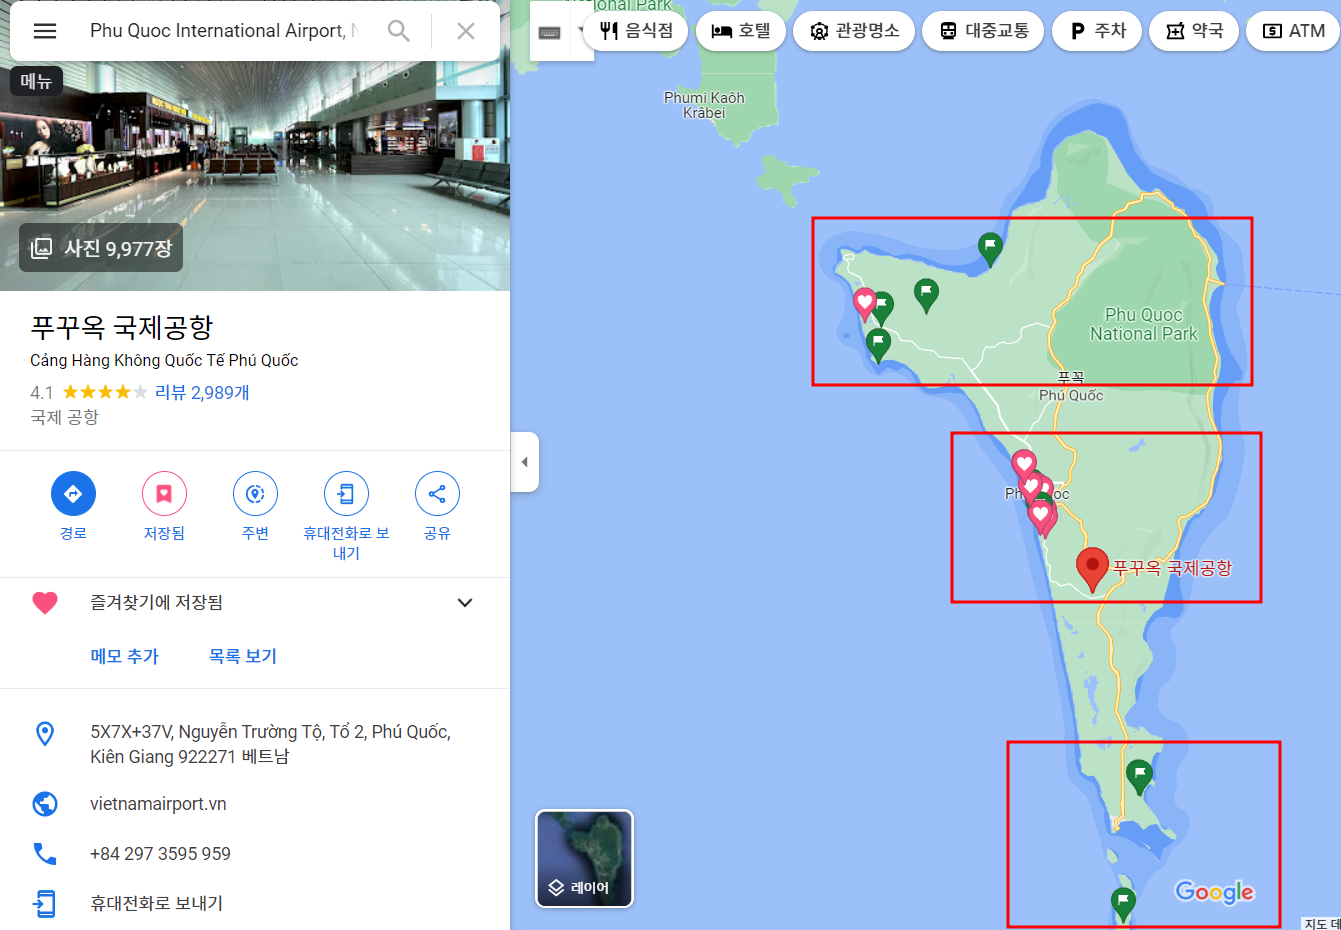1341x930 pixels.
Task: Select the 대중교통 transit chip
Action: [x=983, y=31]
